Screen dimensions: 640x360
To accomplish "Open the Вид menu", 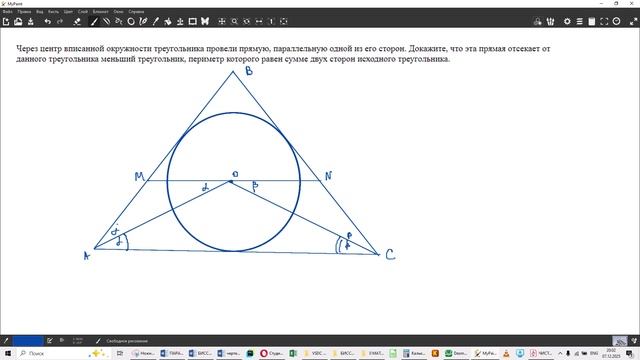I will [x=40, y=12].
